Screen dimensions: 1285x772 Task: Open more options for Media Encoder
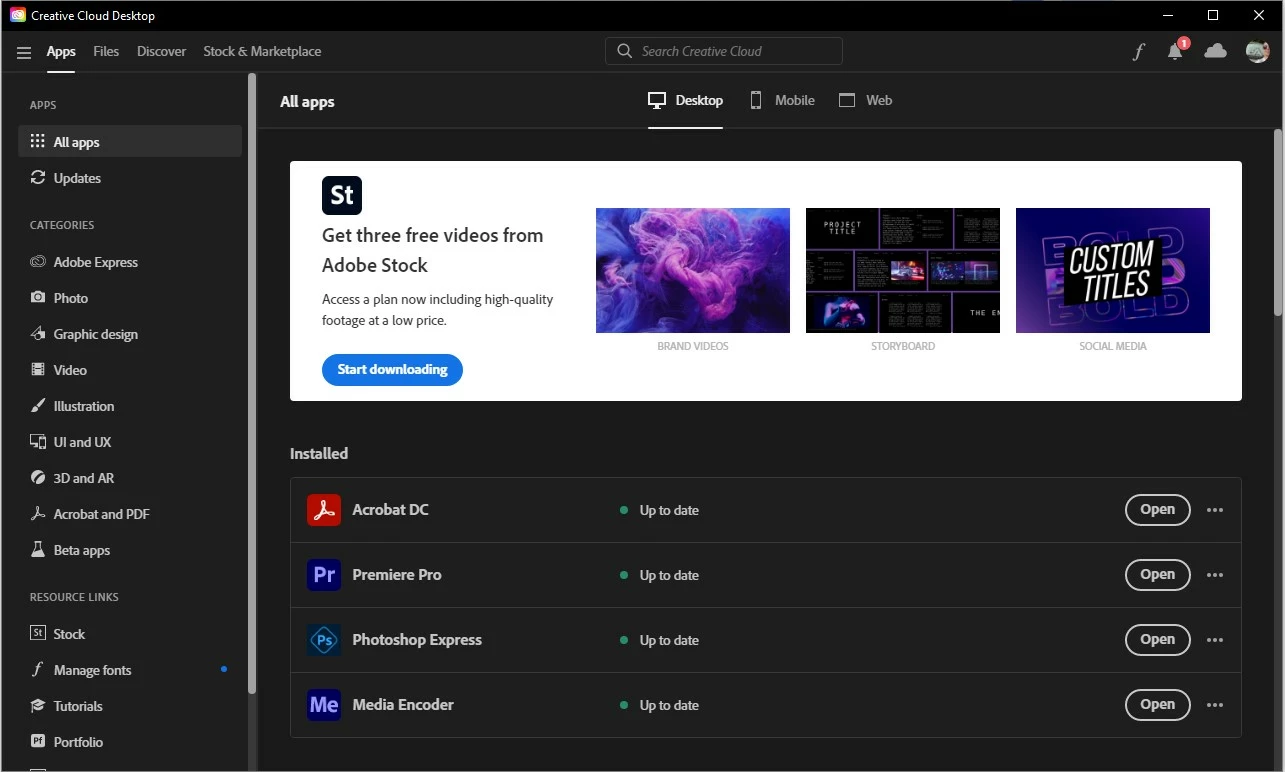point(1215,705)
